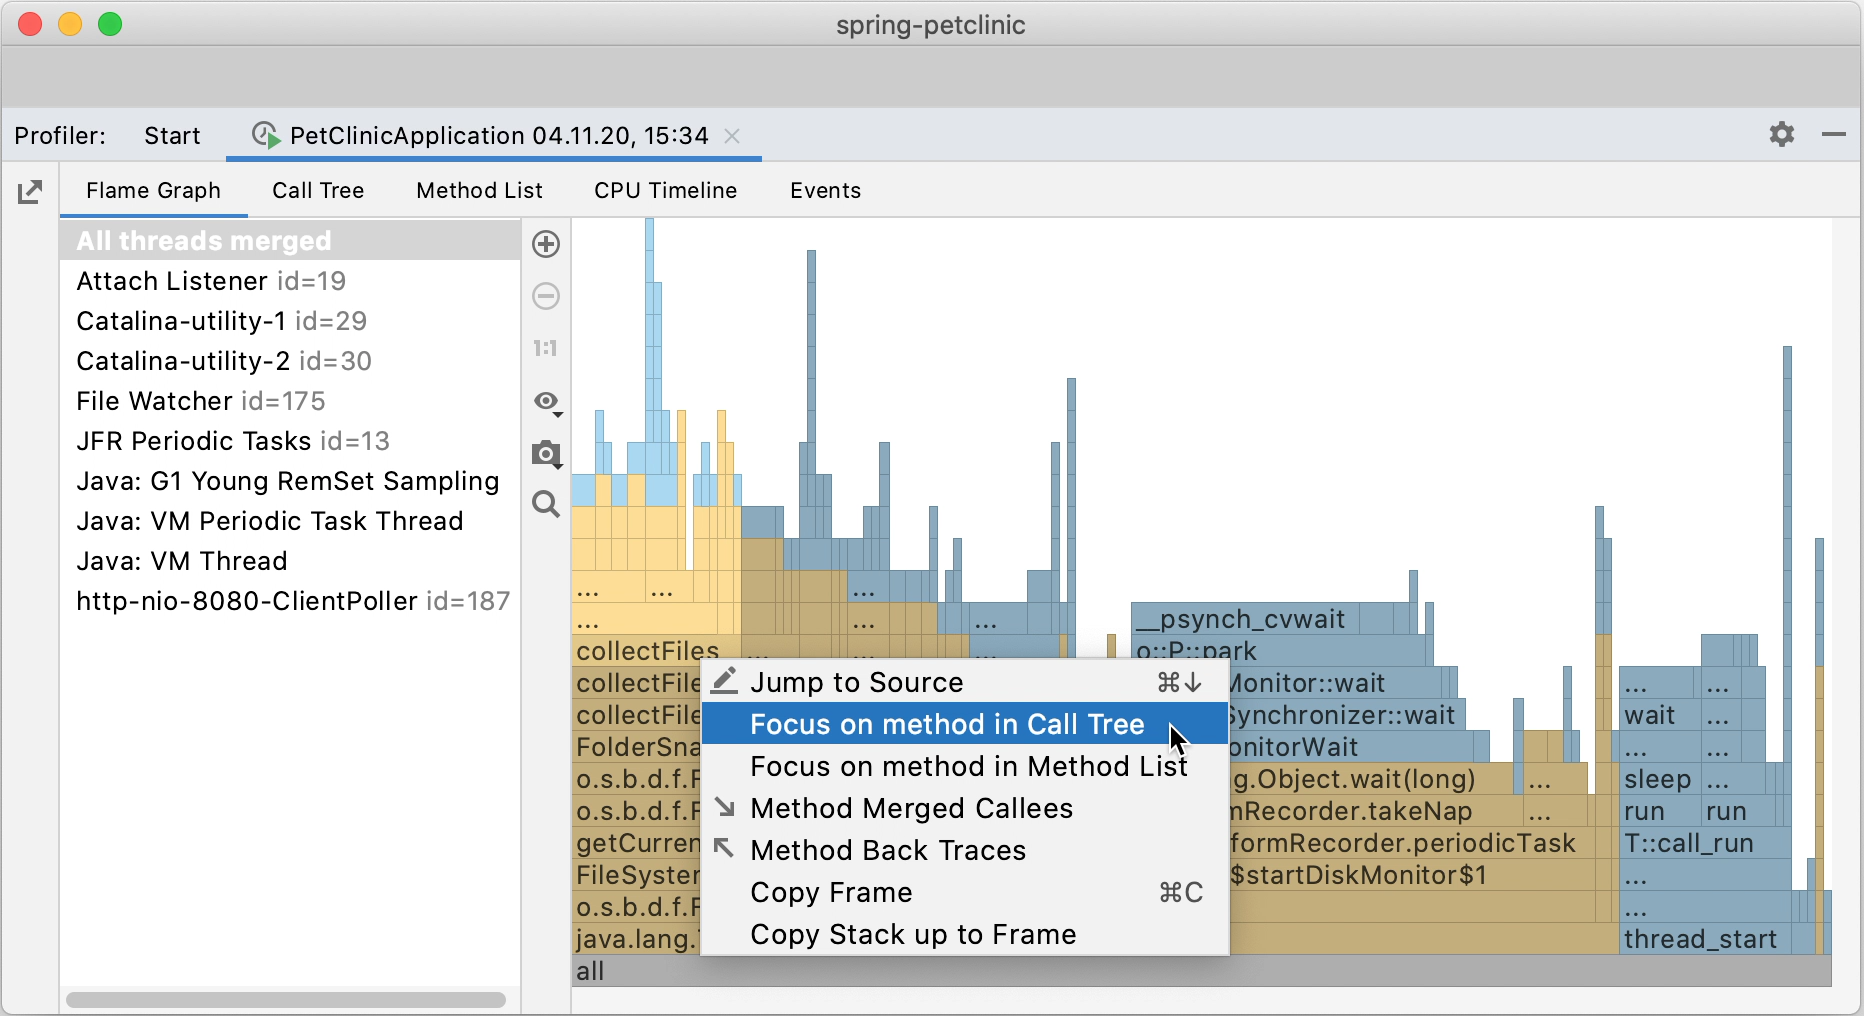The image size is (1864, 1016).
Task: Close the PetClinicApplication session tab
Action: pyautogui.click(x=732, y=136)
